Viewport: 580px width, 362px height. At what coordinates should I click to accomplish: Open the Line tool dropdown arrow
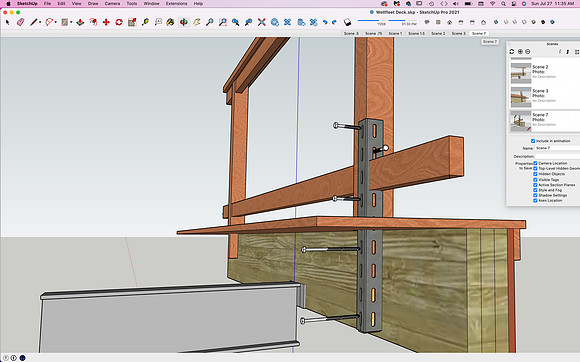40,23
